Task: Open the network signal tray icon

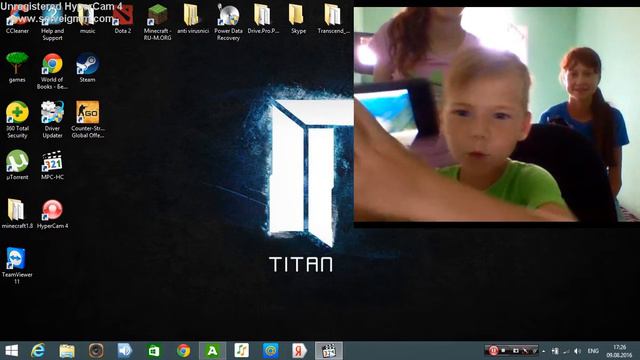Action: pyautogui.click(x=567, y=351)
